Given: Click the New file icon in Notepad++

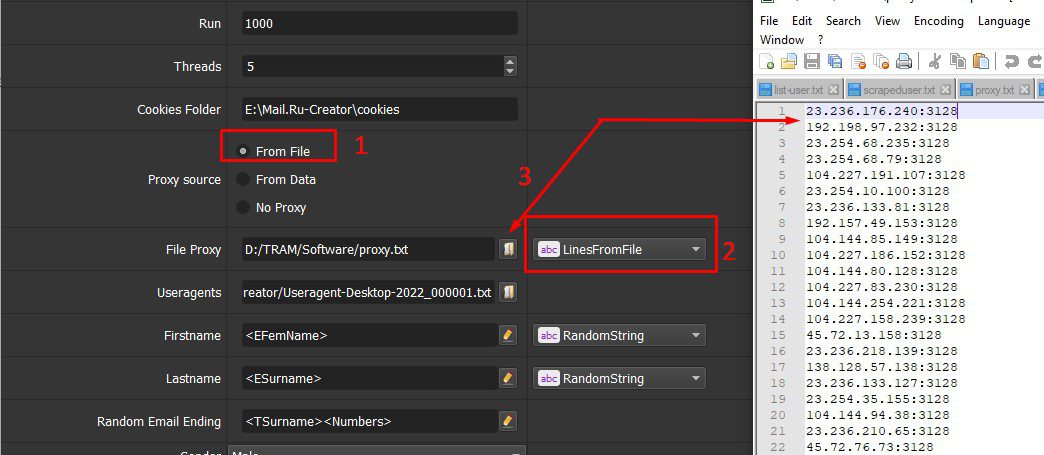Looking at the screenshot, I should pyautogui.click(x=766, y=61).
